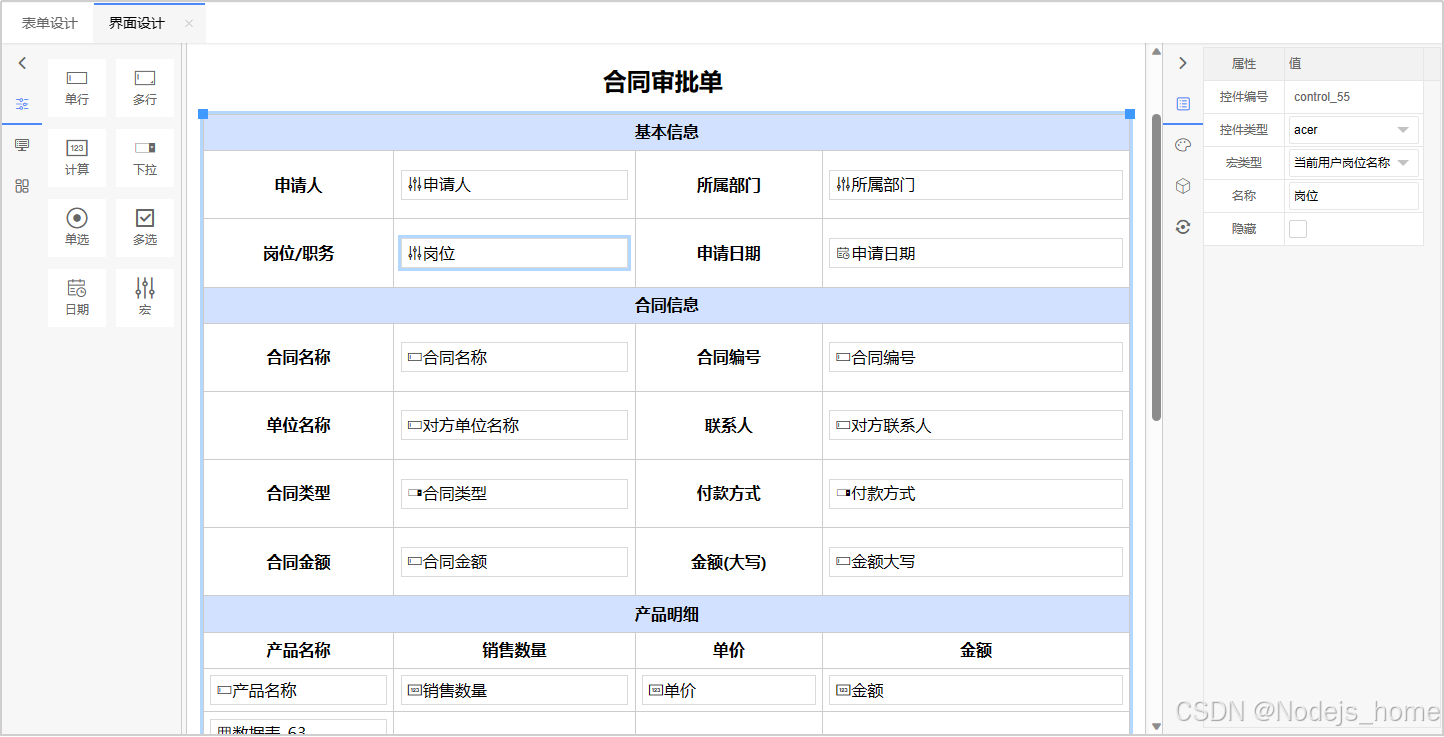Select the 单行 single-line input control
This screenshot has height=737, width=1444.
click(76, 87)
